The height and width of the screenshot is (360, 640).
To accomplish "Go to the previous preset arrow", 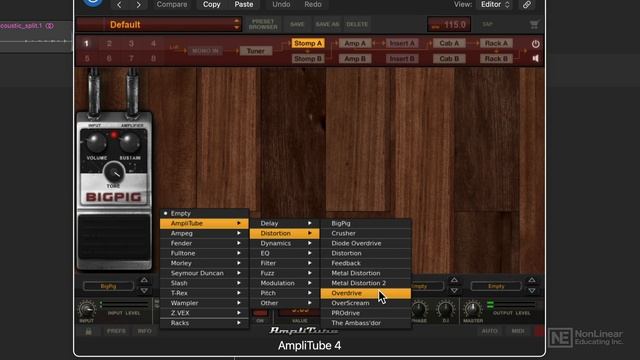I will [x=119, y=4].
